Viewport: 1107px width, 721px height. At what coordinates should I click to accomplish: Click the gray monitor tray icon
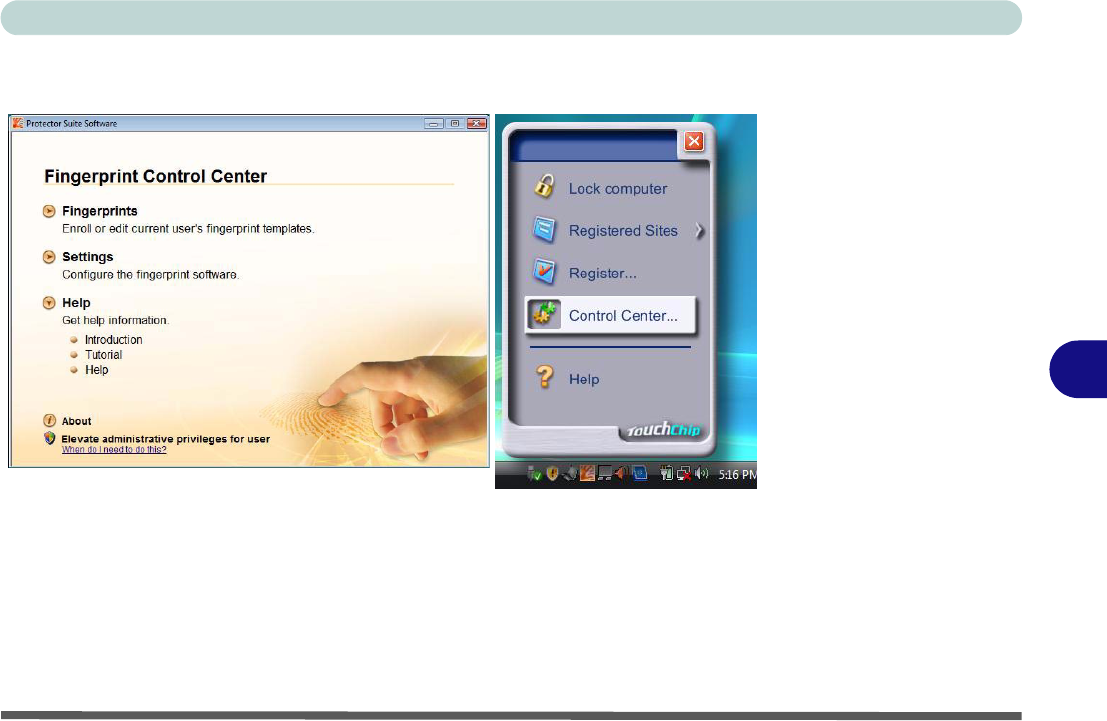point(604,473)
